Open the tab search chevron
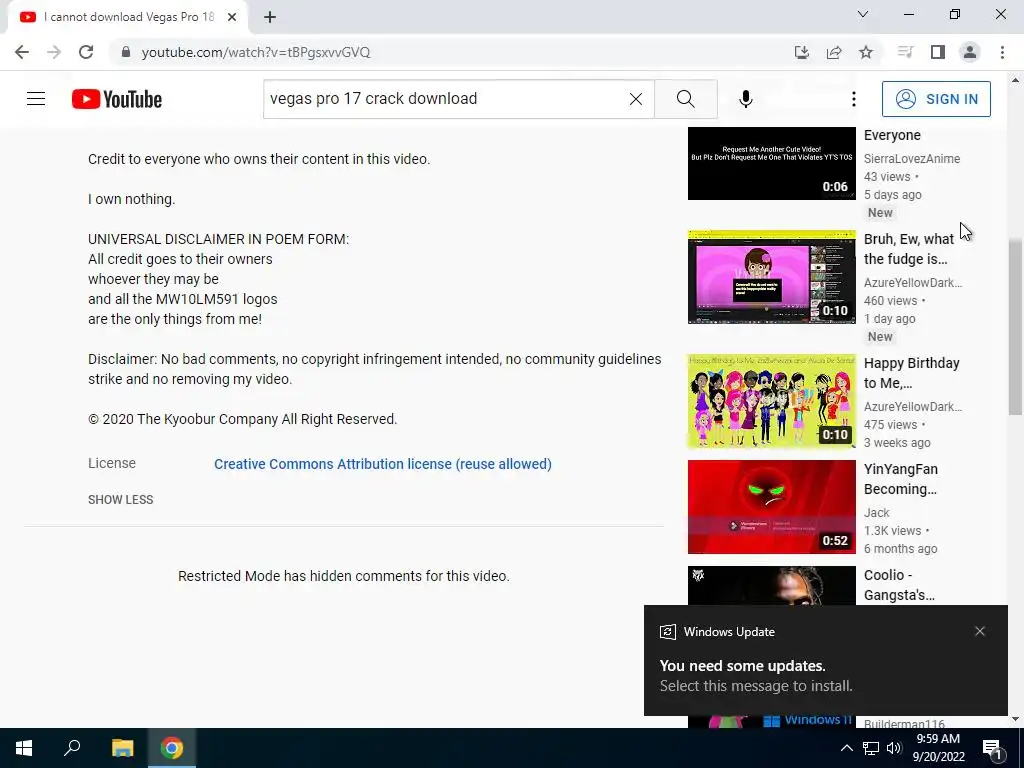Viewport: 1024px width, 768px height. pyautogui.click(x=863, y=14)
